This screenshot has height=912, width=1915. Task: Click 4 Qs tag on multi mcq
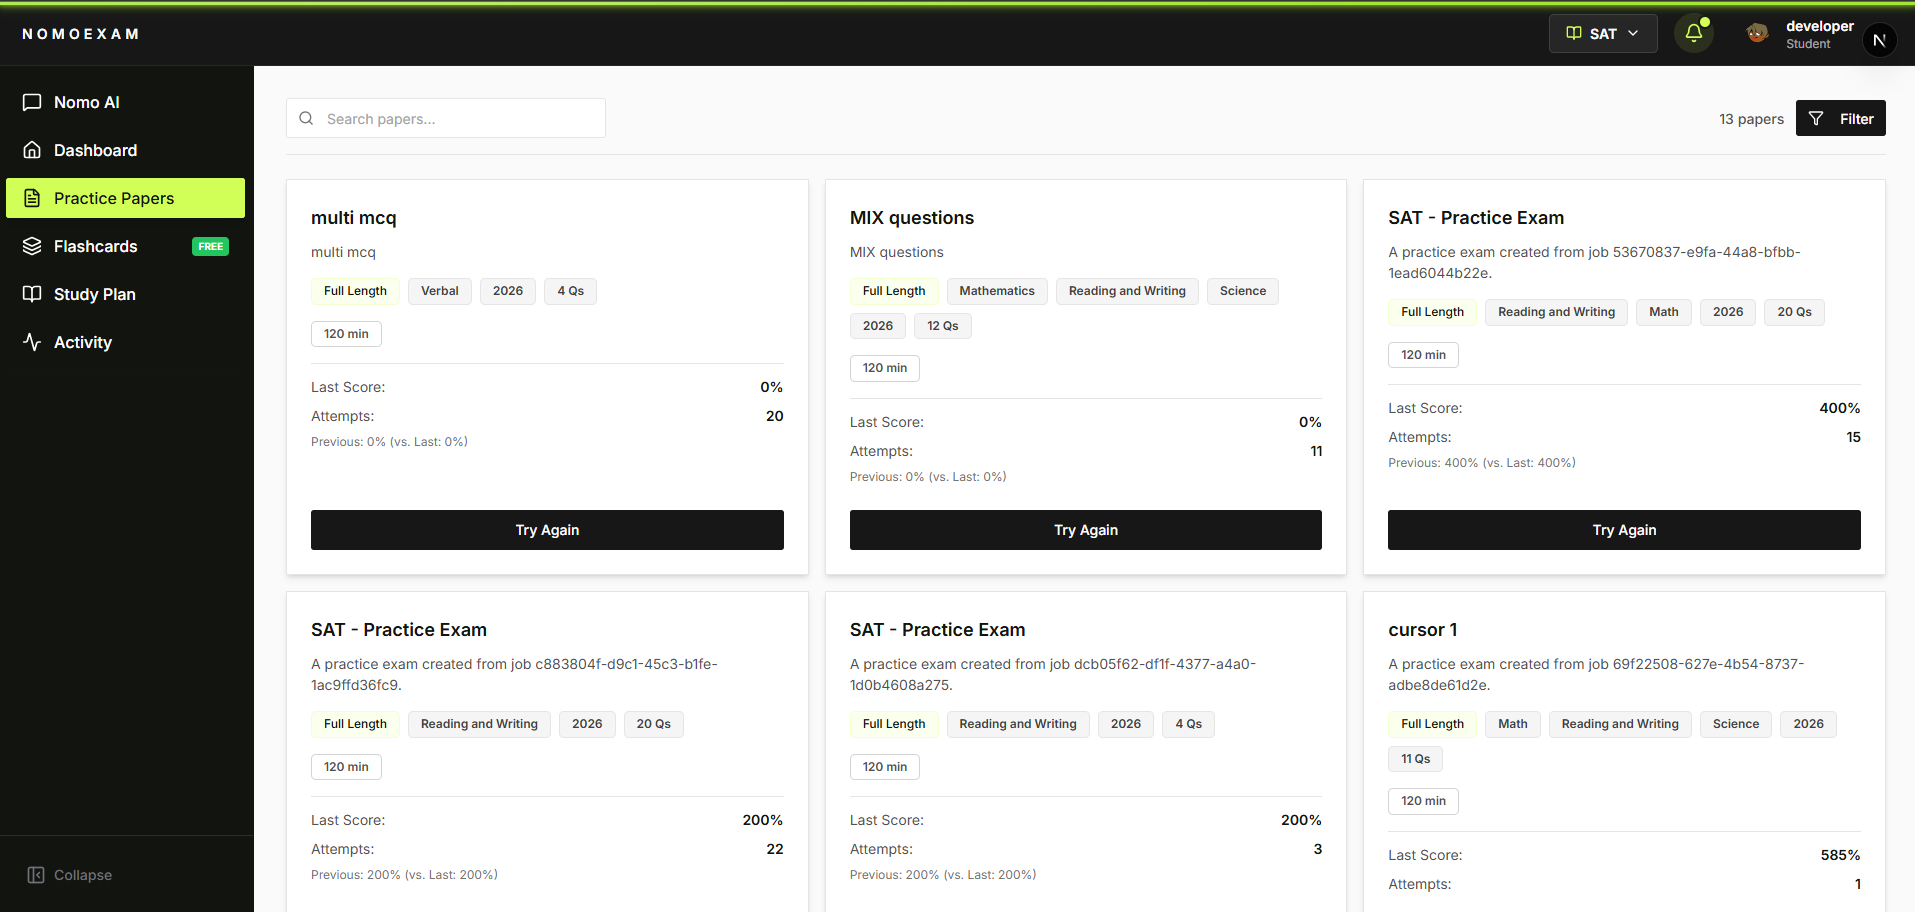click(x=571, y=291)
